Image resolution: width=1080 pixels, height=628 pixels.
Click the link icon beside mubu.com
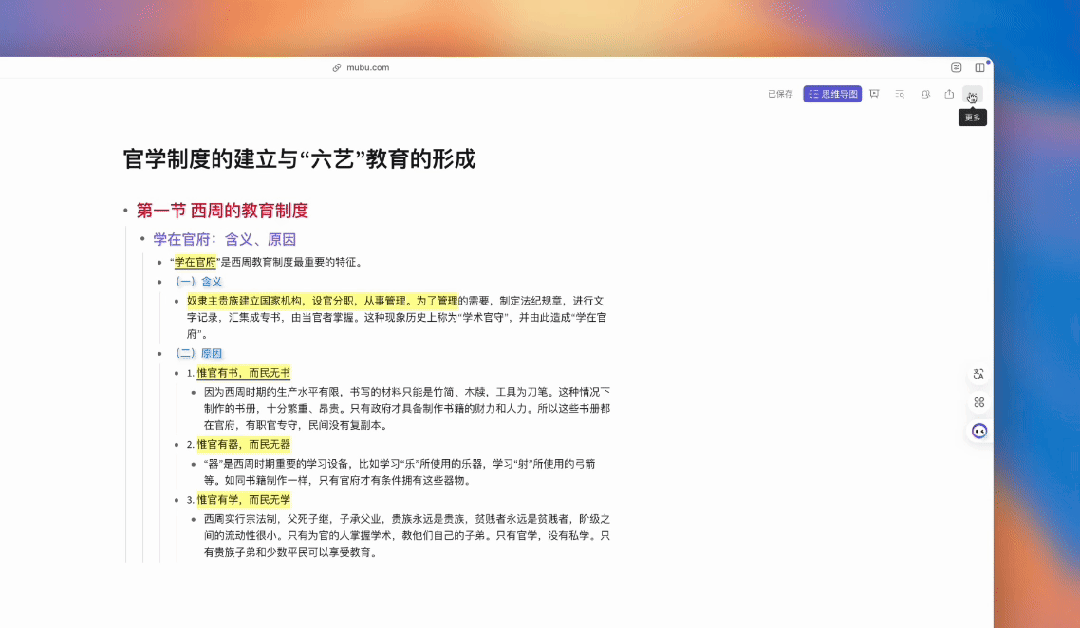[x=337, y=67]
